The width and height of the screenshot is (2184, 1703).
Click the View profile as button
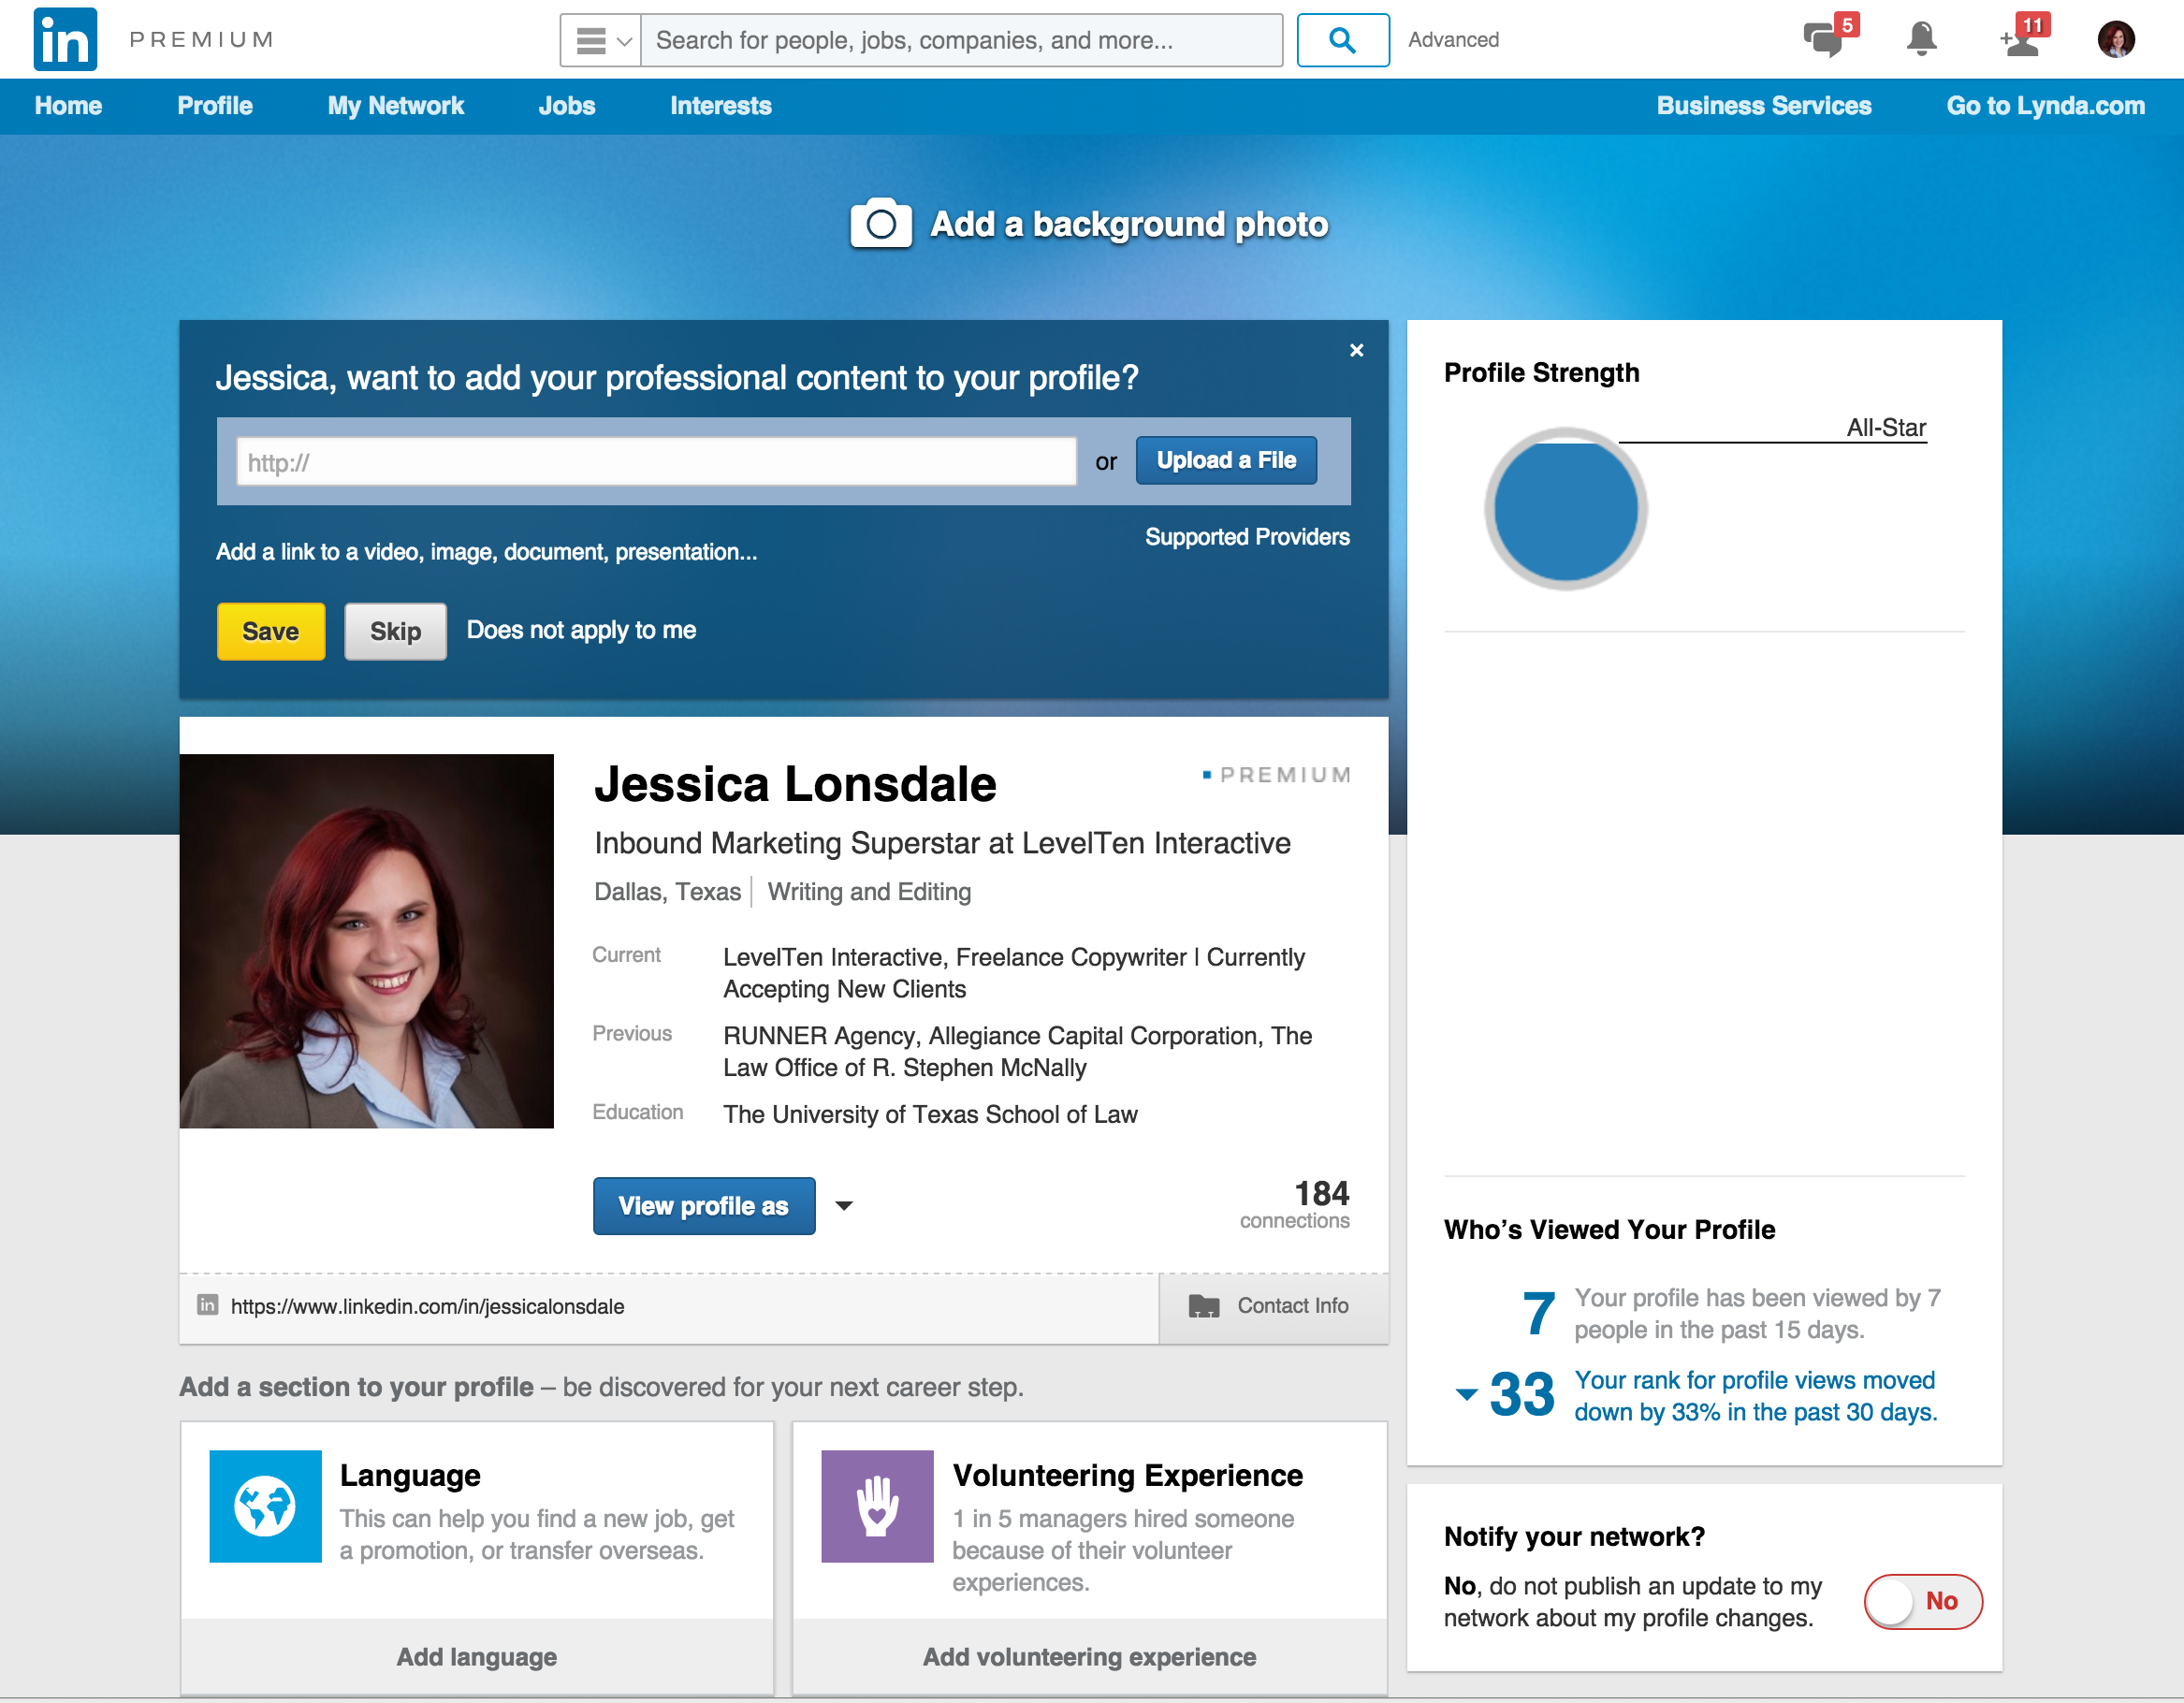[703, 1206]
